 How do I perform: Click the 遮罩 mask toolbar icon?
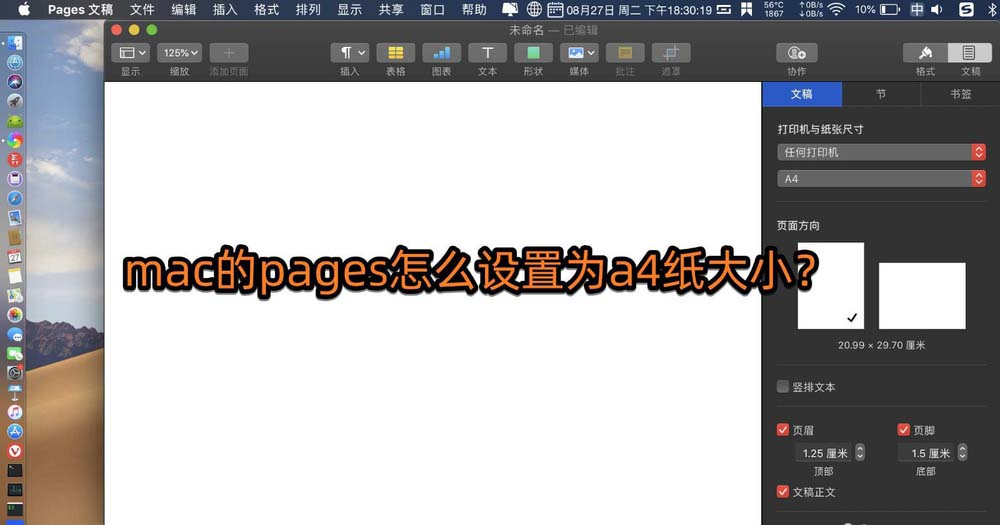671,53
